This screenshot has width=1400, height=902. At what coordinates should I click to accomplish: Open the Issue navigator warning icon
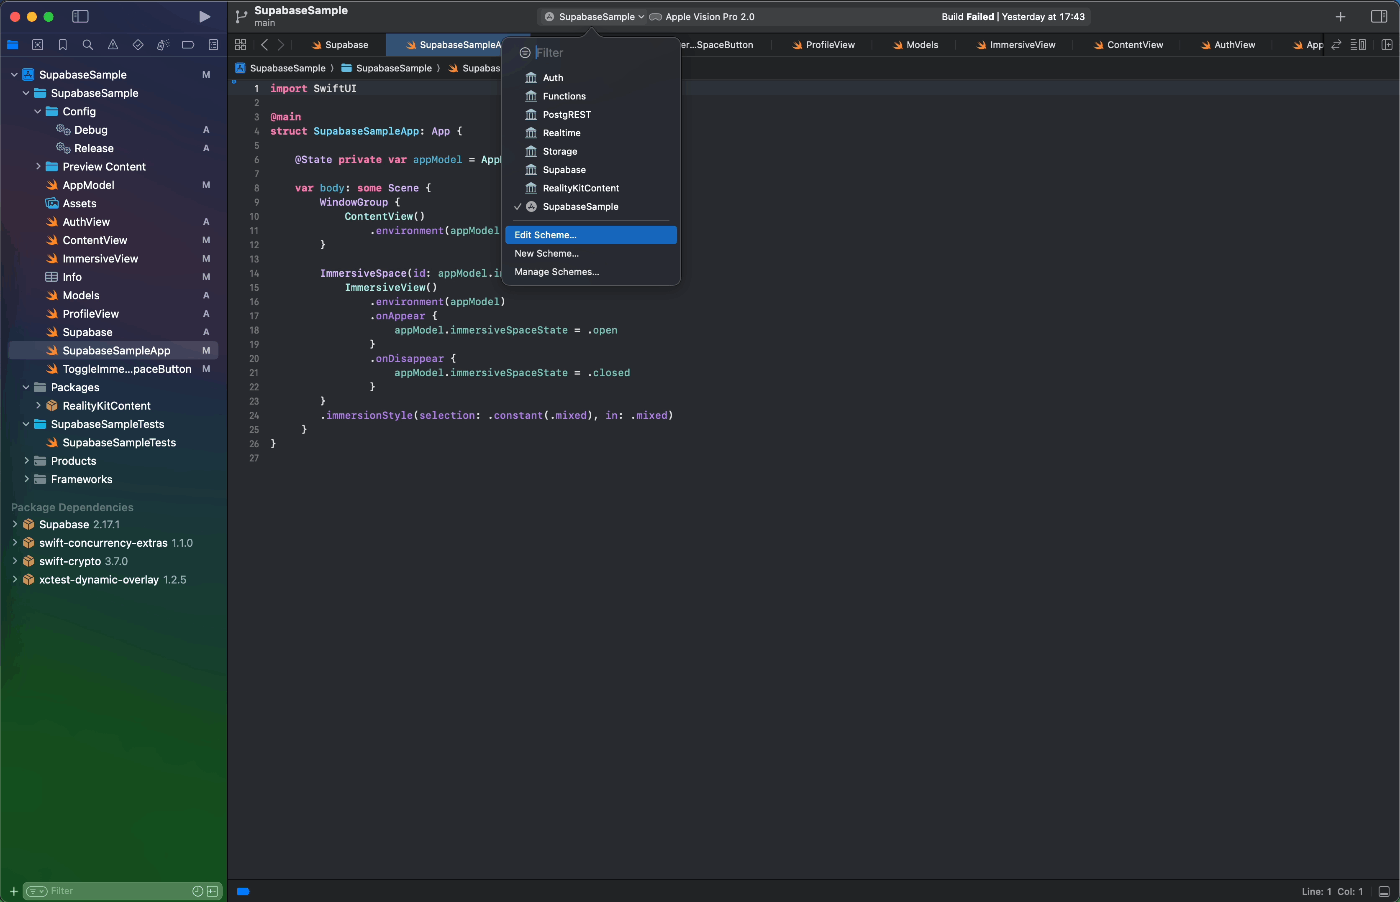click(113, 45)
